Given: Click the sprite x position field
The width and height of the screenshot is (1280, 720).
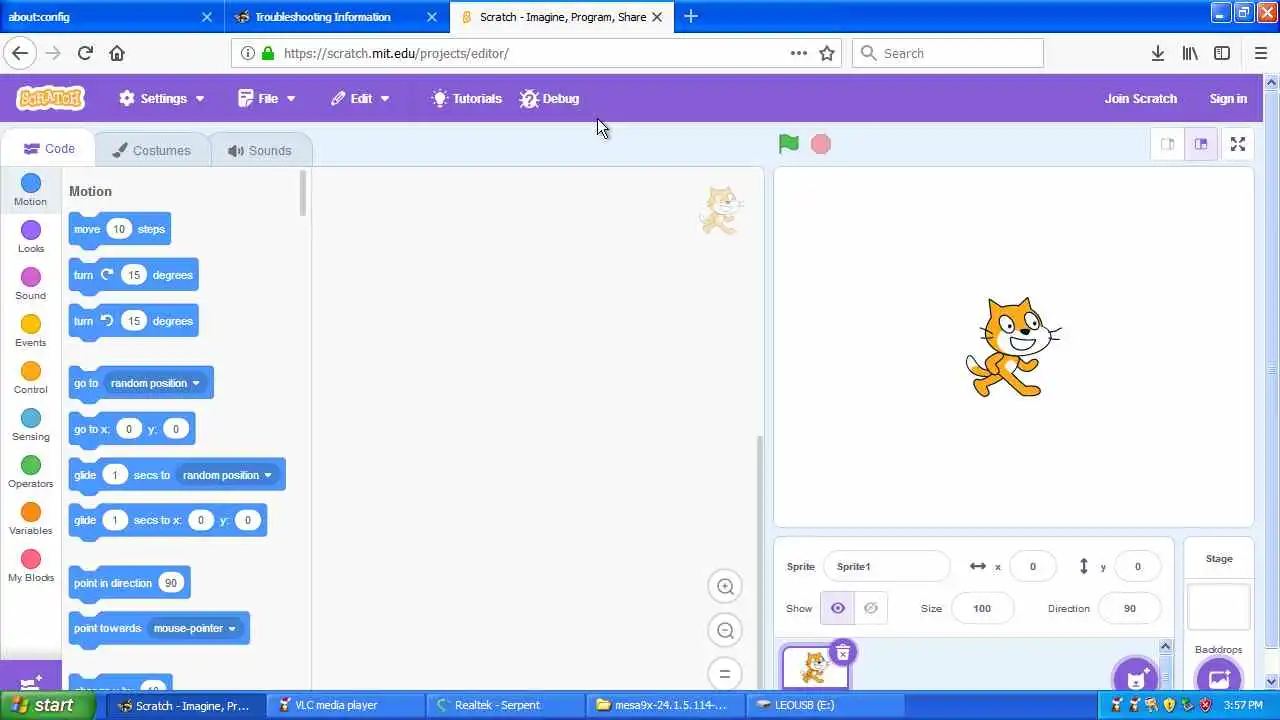Looking at the screenshot, I should click(x=1033, y=566).
